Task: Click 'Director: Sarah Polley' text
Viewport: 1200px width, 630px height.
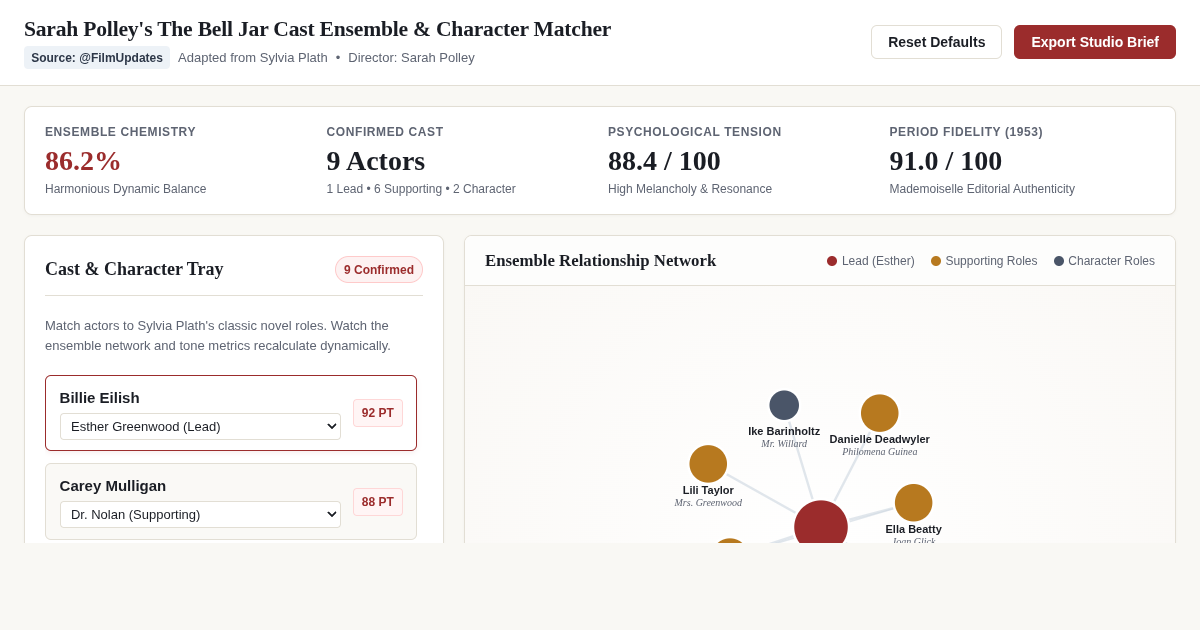Action: pos(411,58)
